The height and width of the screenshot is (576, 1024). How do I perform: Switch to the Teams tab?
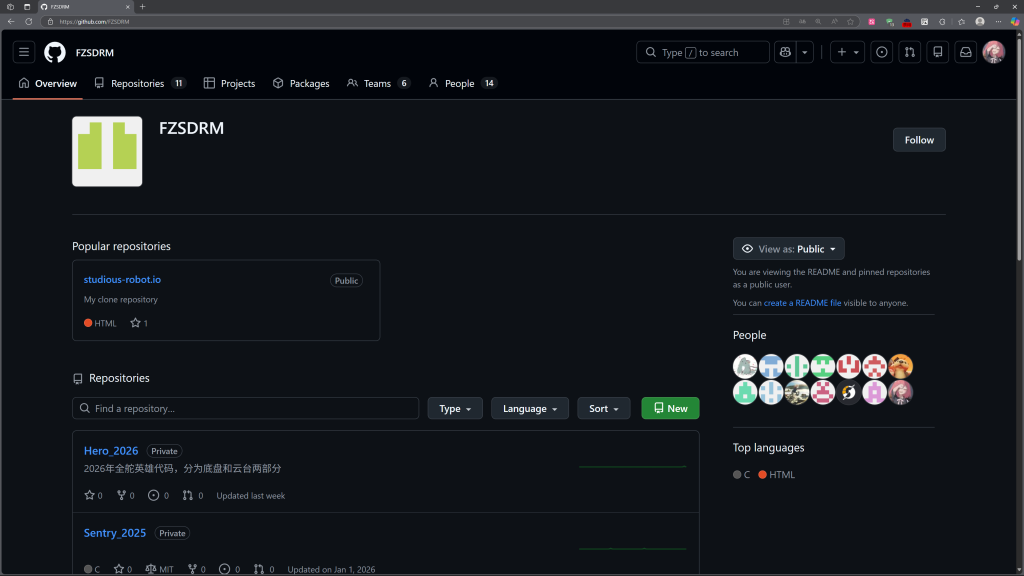point(378,84)
